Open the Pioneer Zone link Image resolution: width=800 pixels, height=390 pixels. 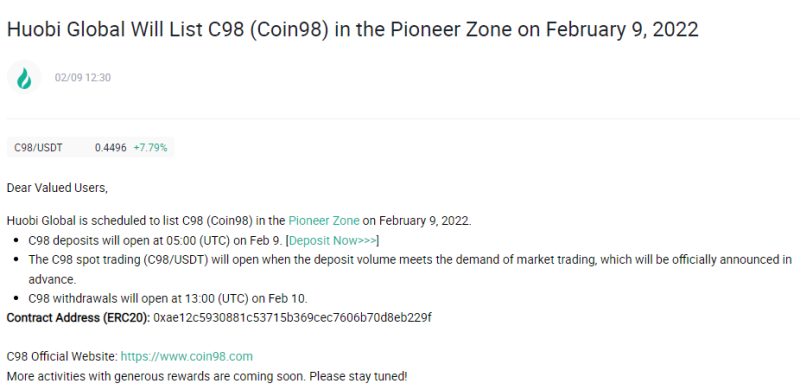click(324, 221)
